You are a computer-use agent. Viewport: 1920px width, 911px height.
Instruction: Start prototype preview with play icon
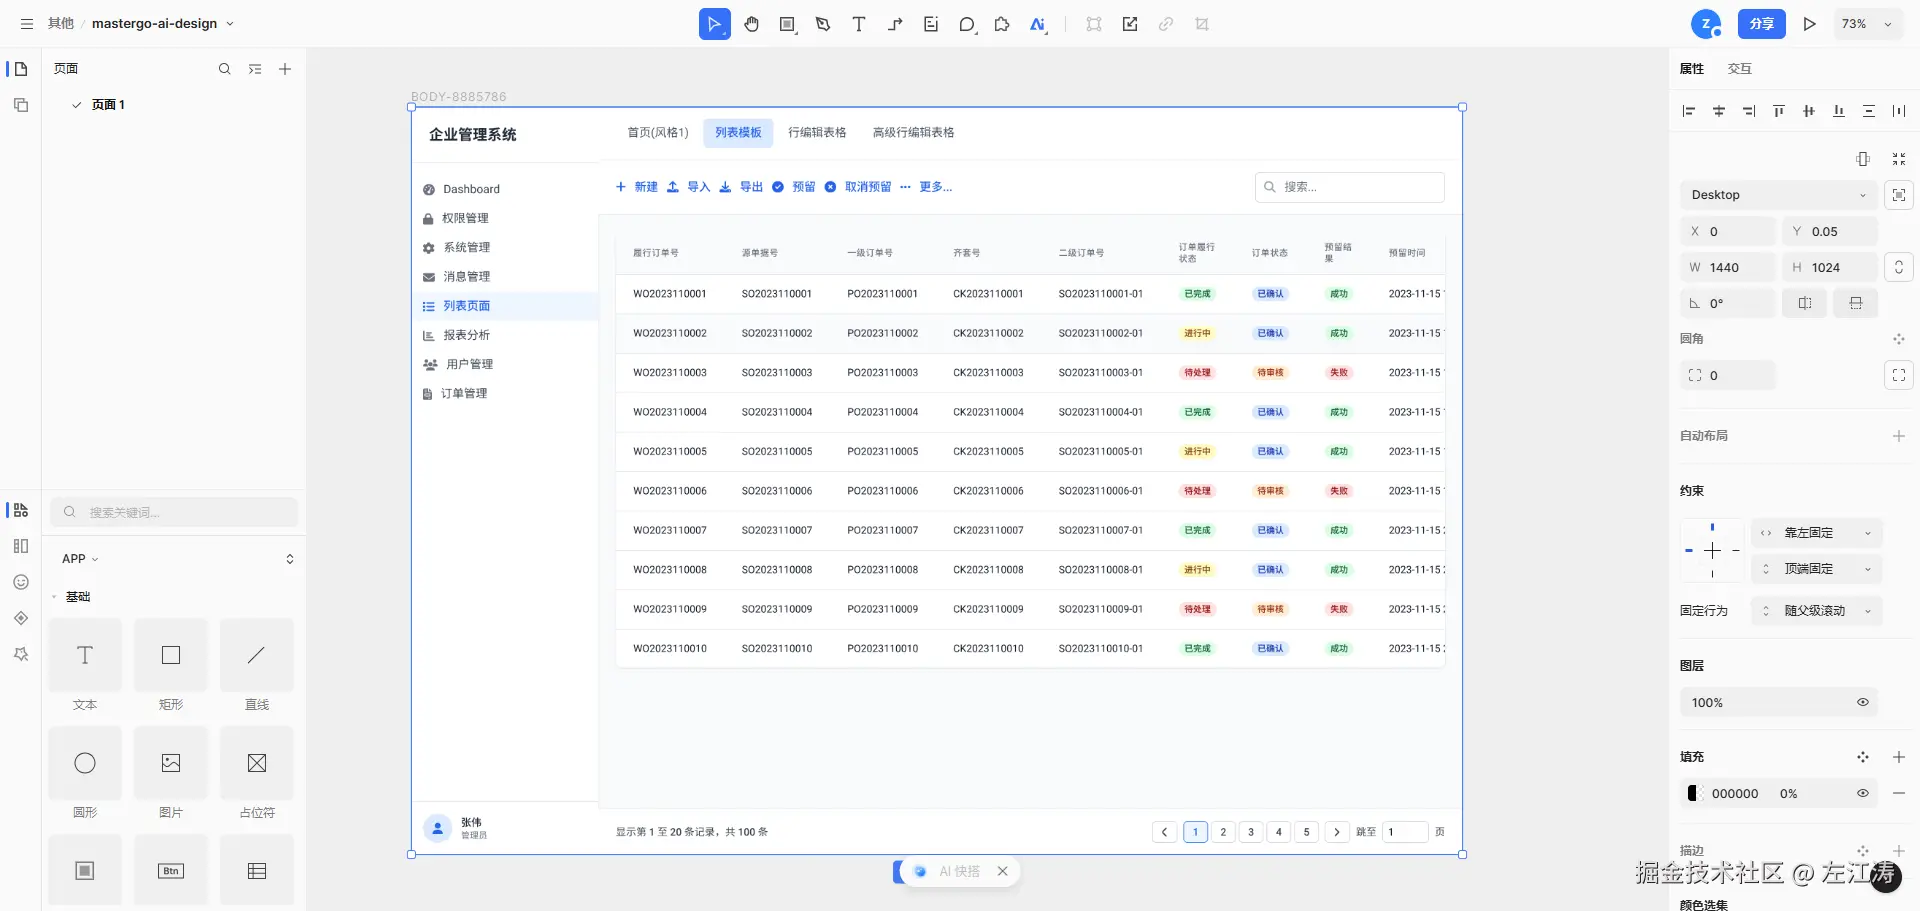click(1810, 24)
